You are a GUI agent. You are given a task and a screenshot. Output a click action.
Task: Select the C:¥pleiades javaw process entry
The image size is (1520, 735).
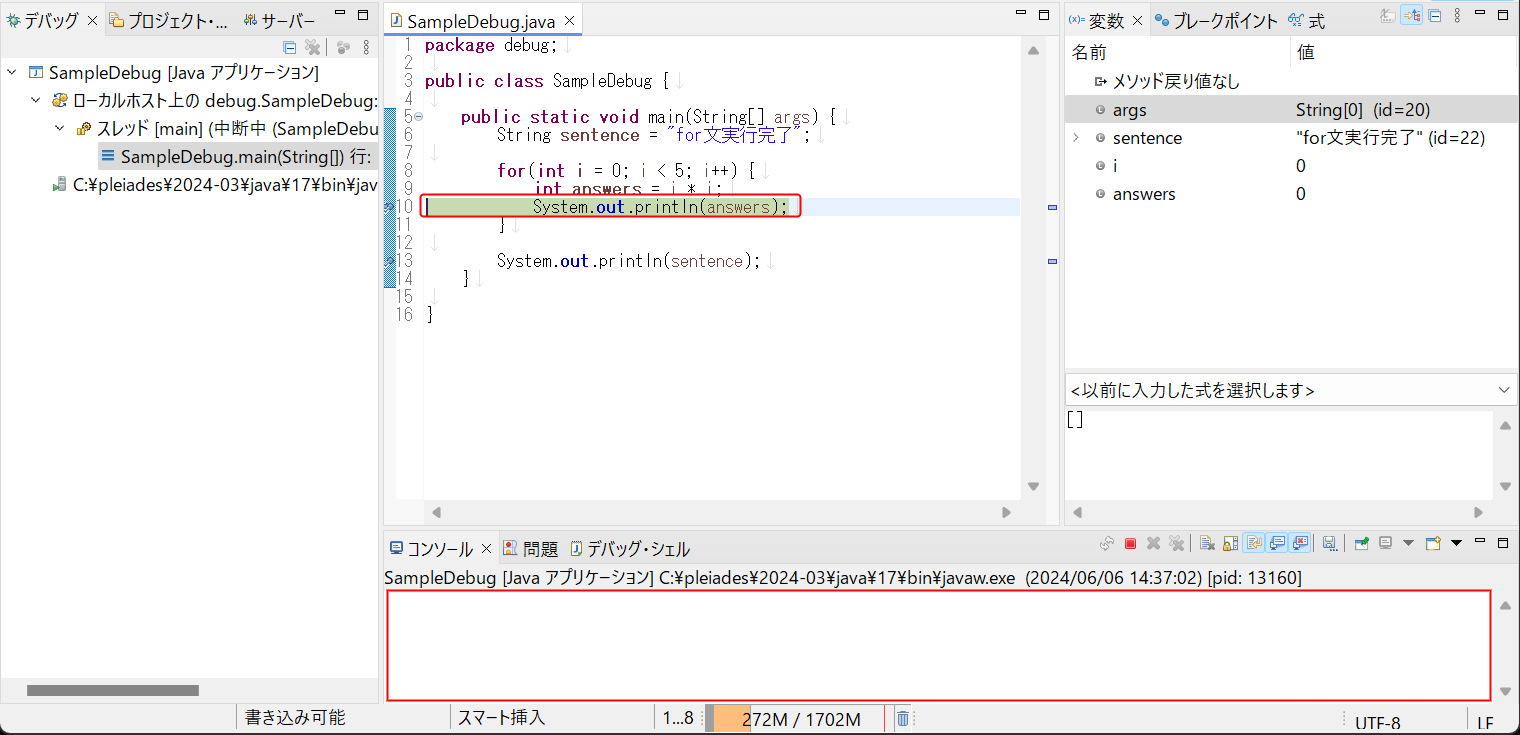coord(215,185)
